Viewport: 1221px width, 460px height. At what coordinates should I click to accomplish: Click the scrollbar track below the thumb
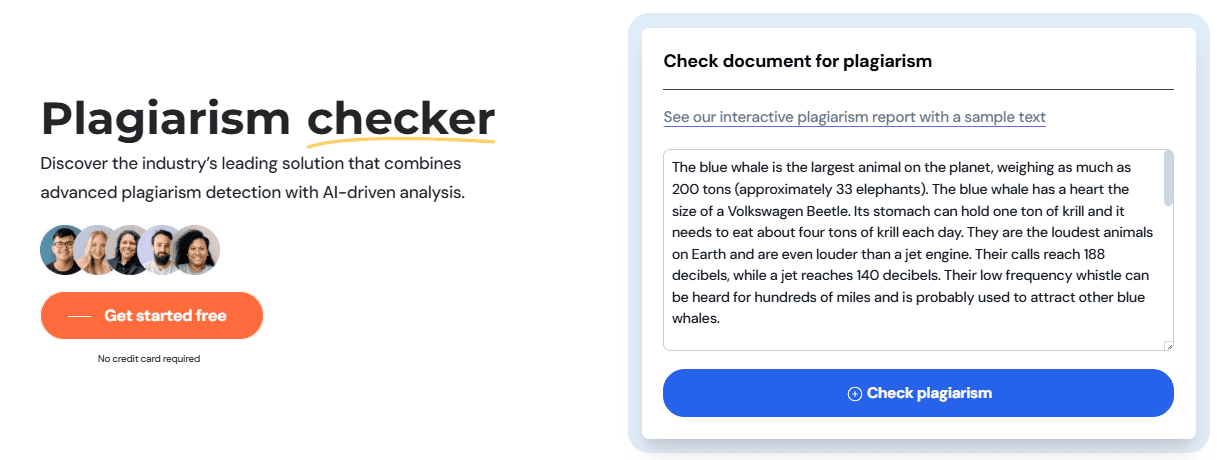coord(1168,270)
